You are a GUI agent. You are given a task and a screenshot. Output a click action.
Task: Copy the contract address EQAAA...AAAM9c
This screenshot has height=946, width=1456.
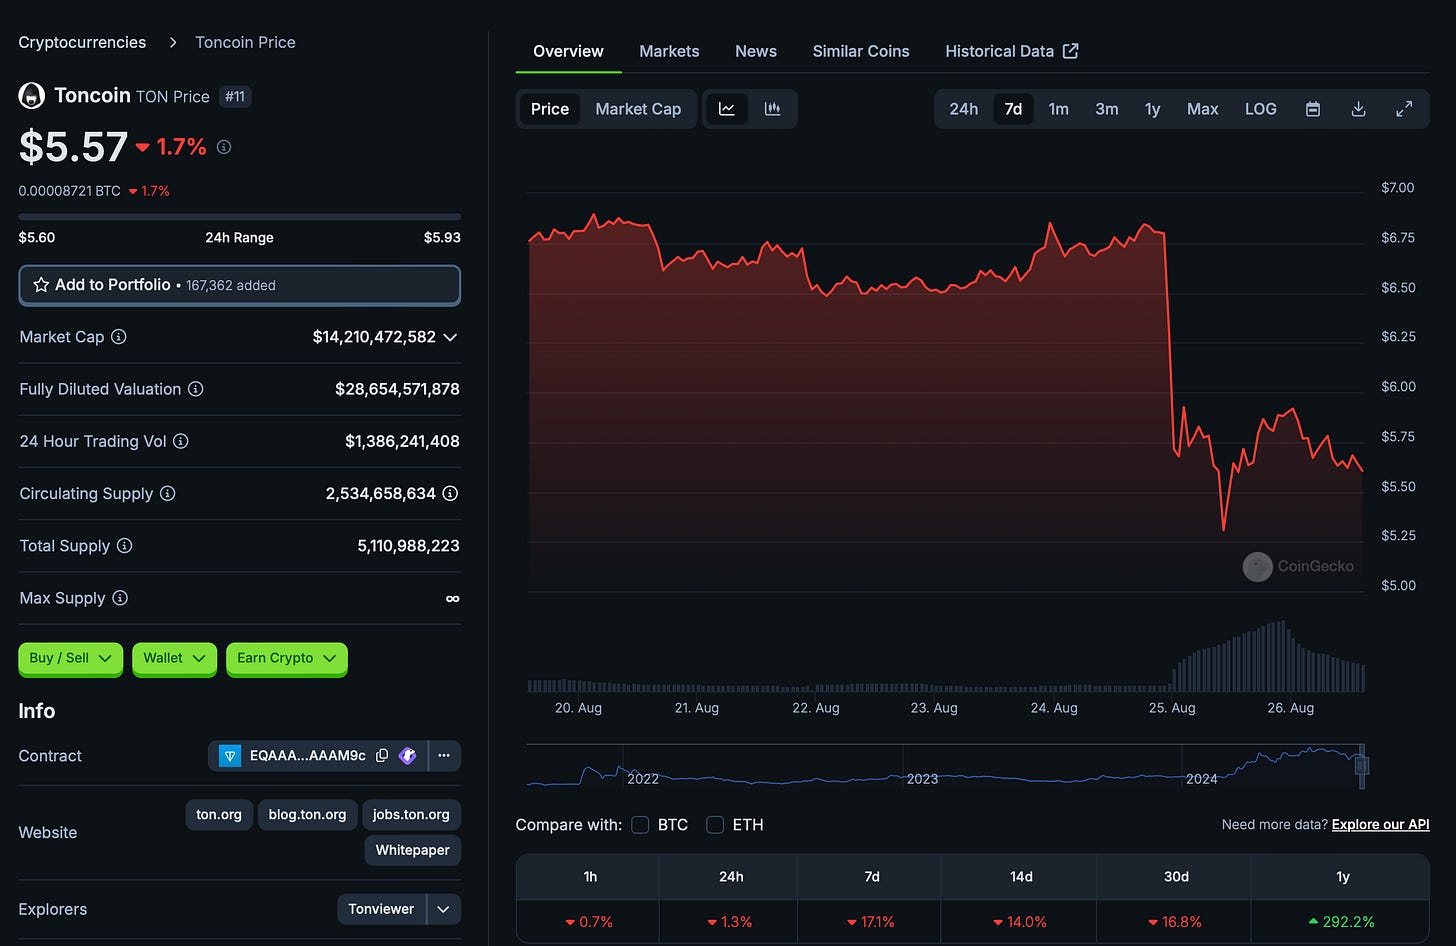pos(382,756)
